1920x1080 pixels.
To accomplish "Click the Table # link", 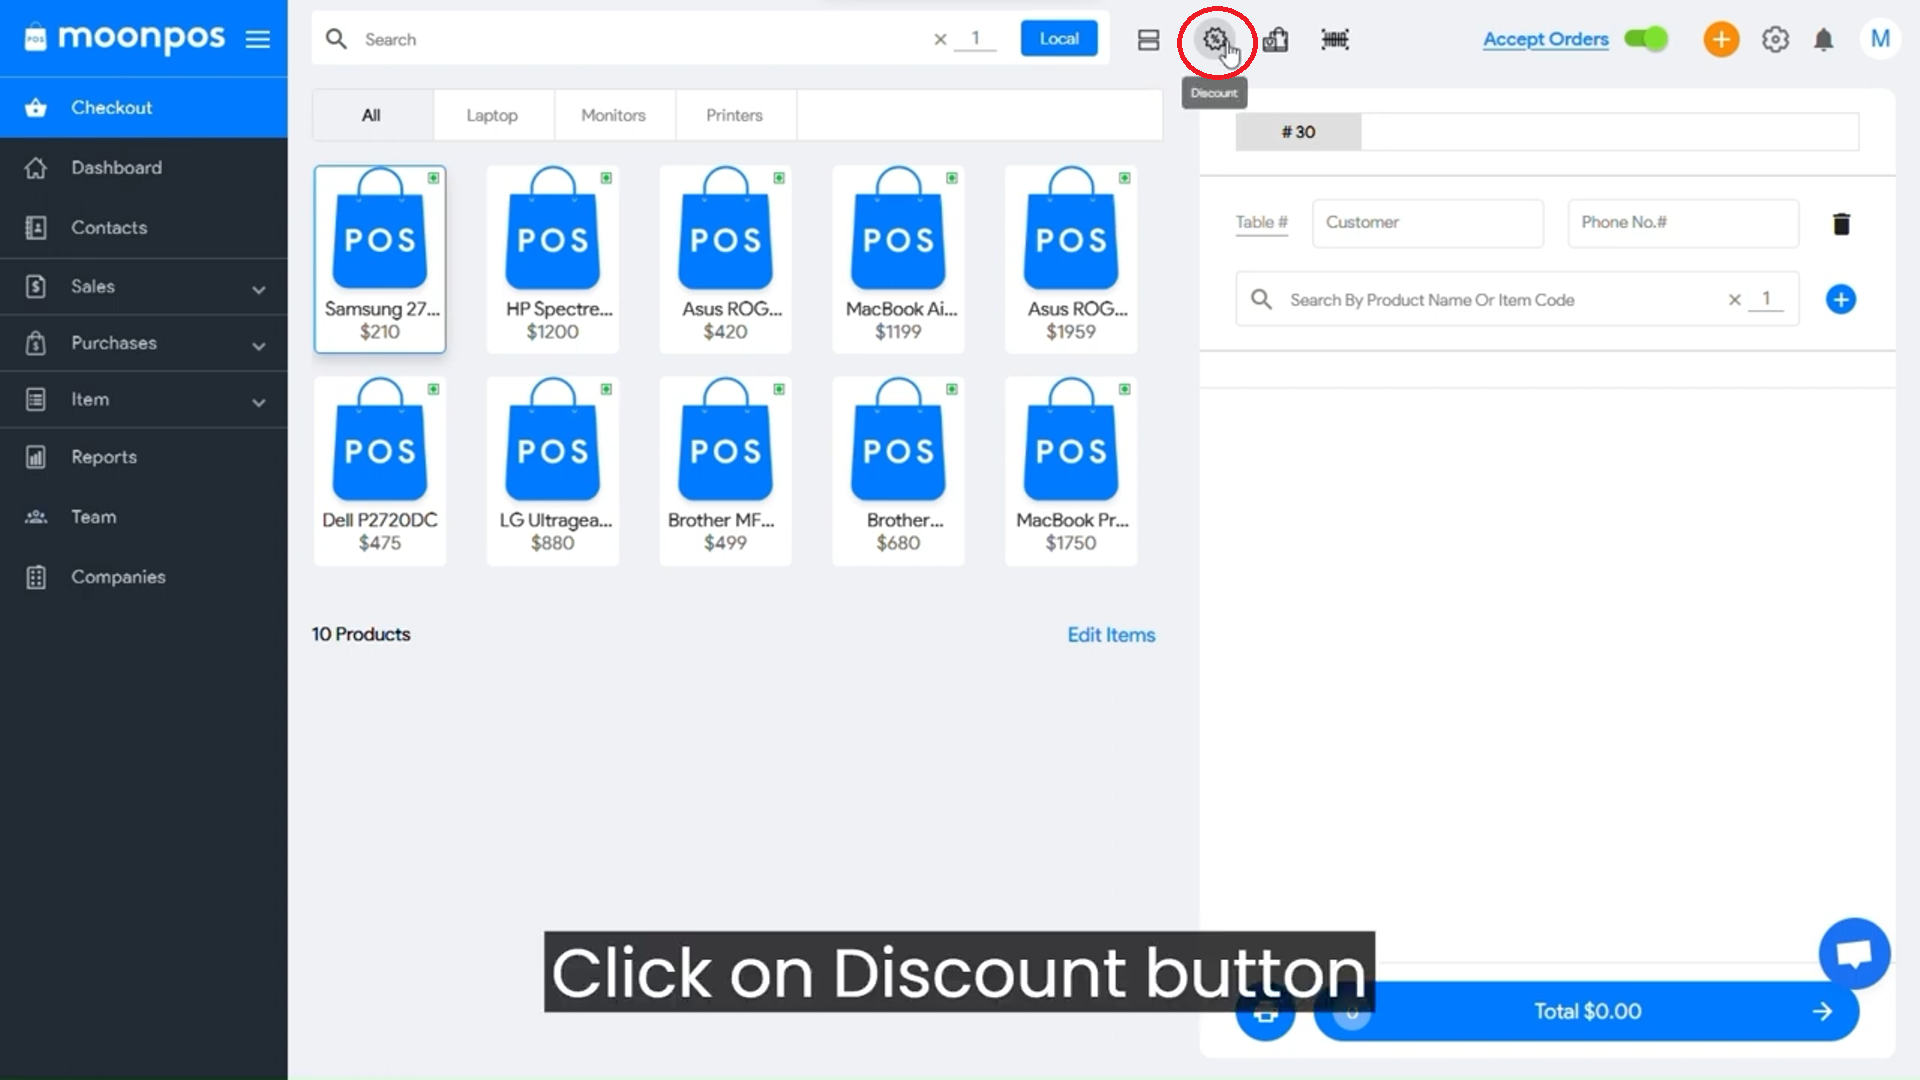I will [x=1262, y=222].
